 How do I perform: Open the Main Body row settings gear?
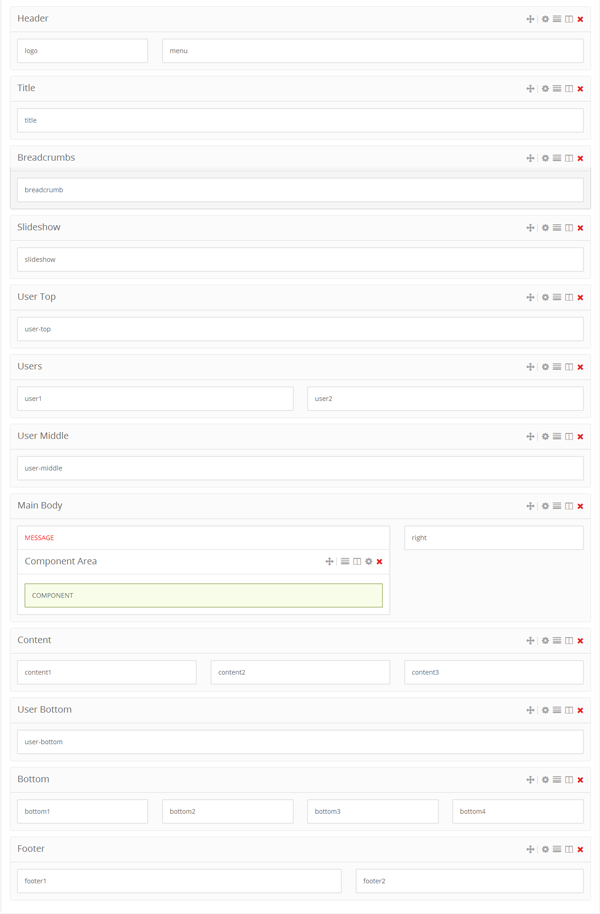tap(545, 506)
